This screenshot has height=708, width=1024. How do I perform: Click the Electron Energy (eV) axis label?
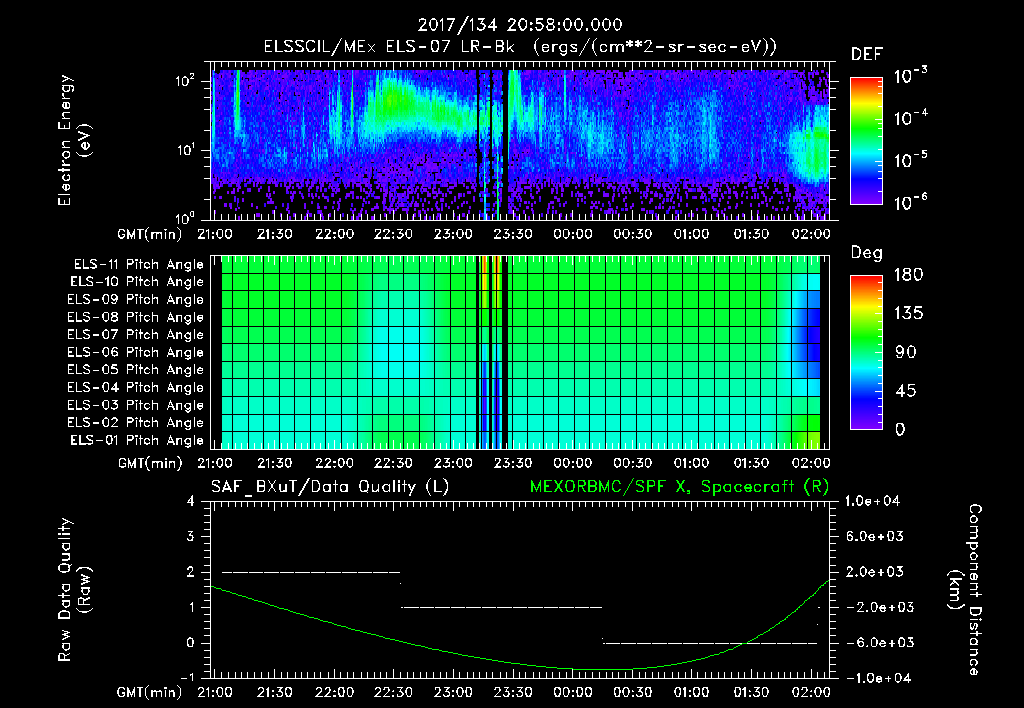pos(73,140)
